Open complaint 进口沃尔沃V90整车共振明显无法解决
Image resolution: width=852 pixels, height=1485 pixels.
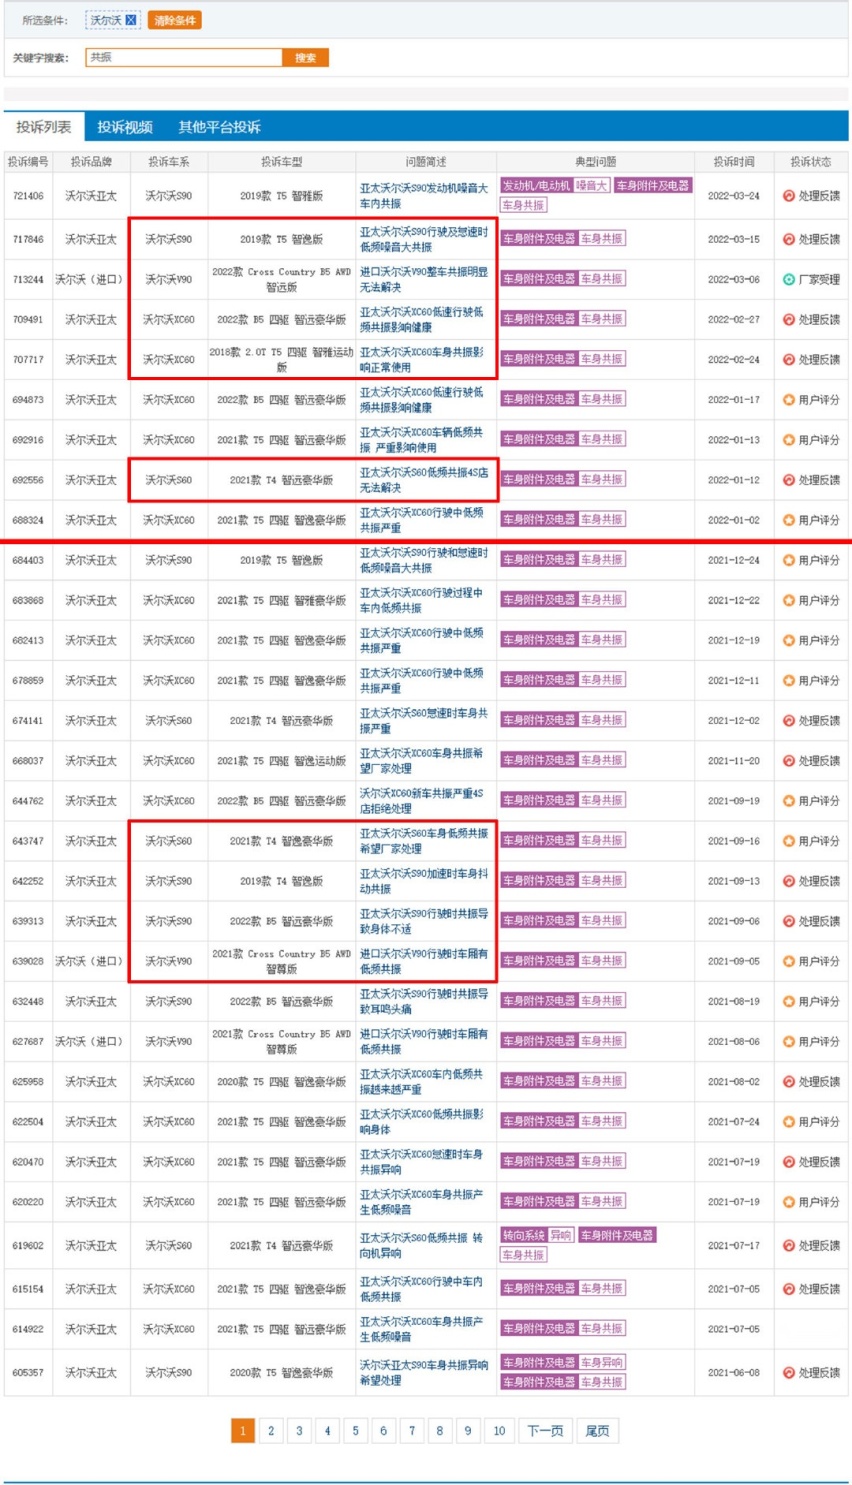[x=424, y=280]
